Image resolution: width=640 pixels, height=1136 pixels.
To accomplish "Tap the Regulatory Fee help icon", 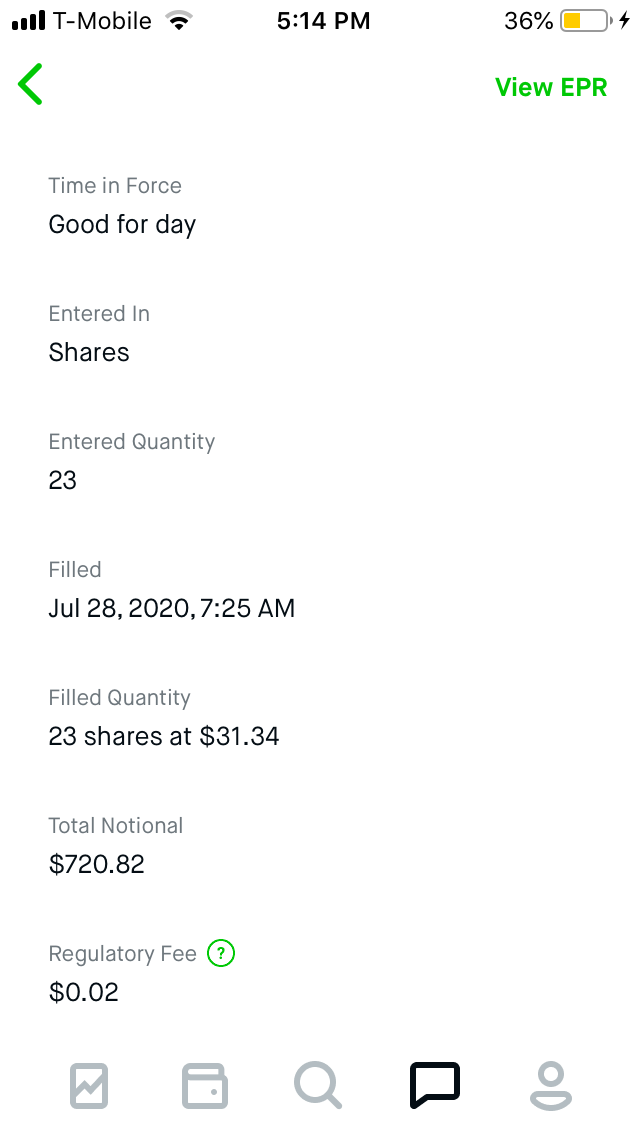I will click(x=221, y=954).
